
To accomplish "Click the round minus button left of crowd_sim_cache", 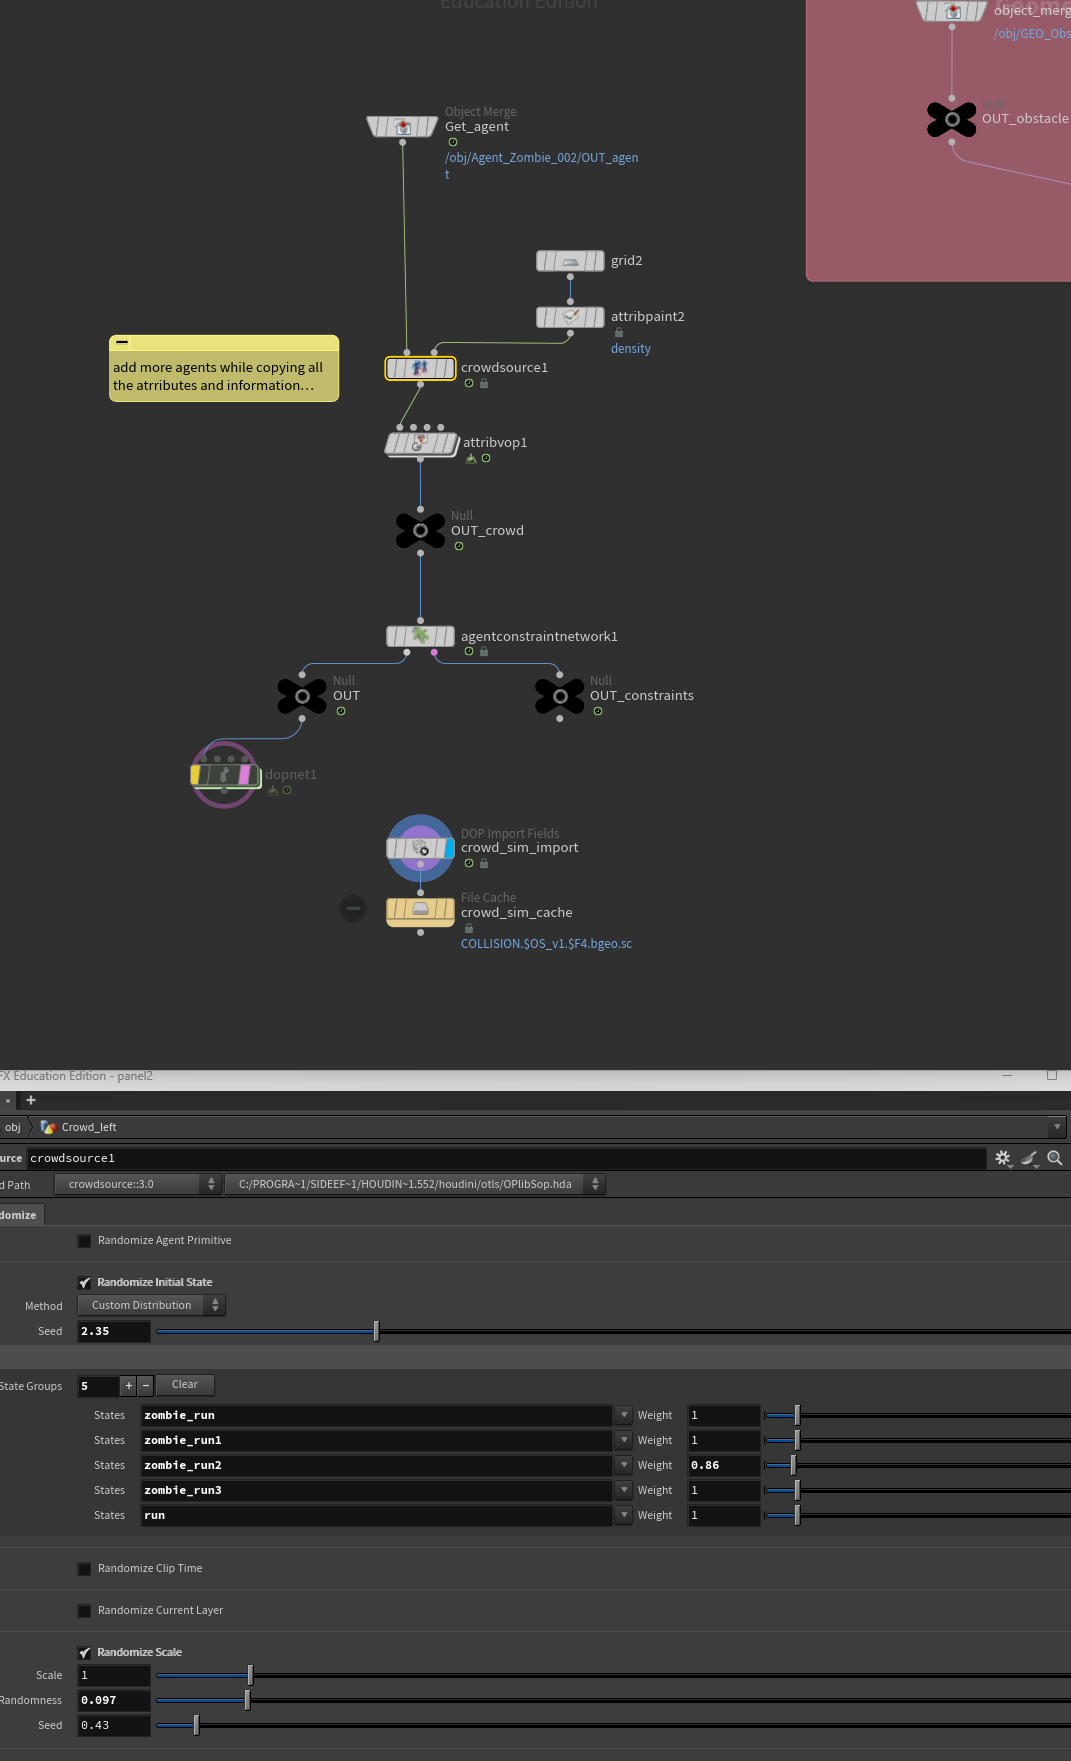I will pos(353,909).
